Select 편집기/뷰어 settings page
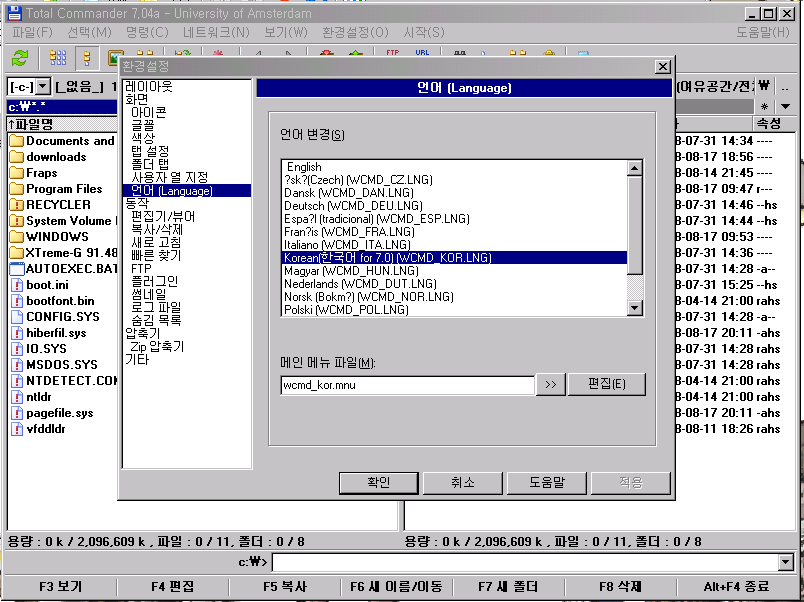Screen dimensions: 804x602 (x=163, y=216)
